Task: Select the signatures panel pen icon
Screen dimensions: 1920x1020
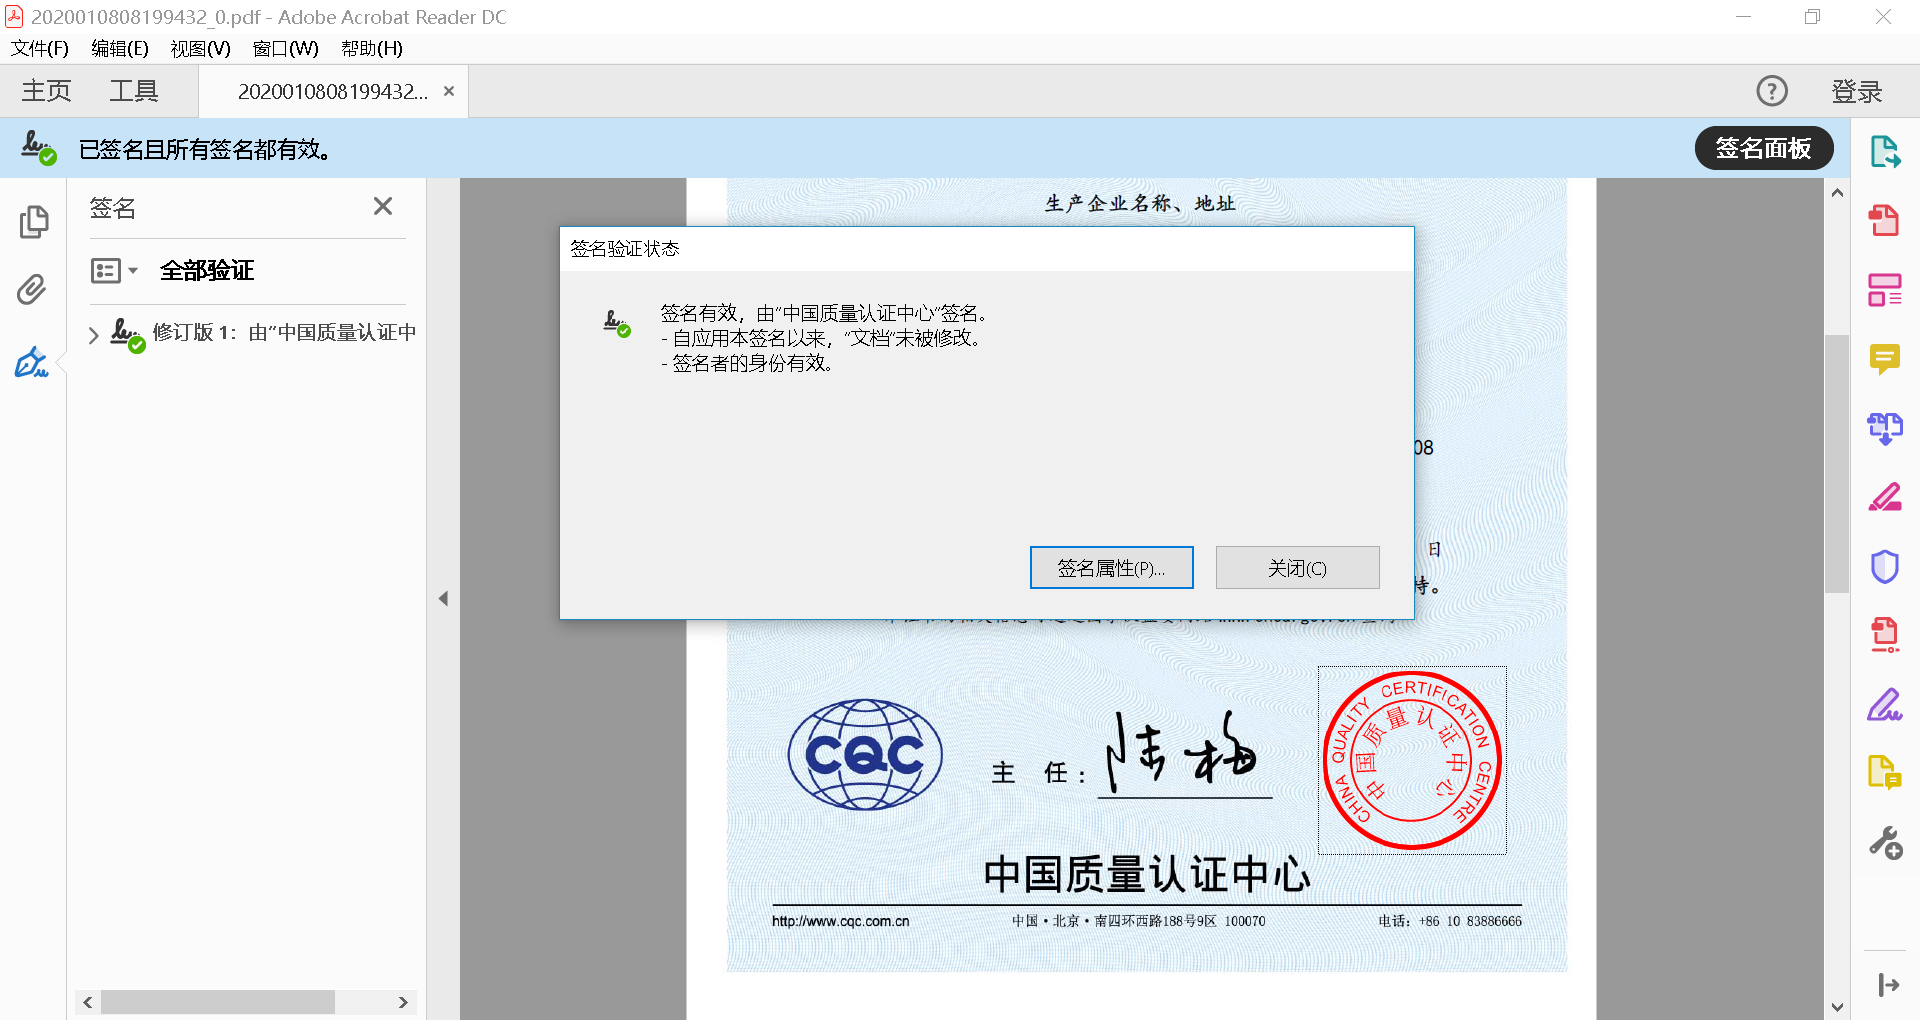Action: [x=32, y=361]
